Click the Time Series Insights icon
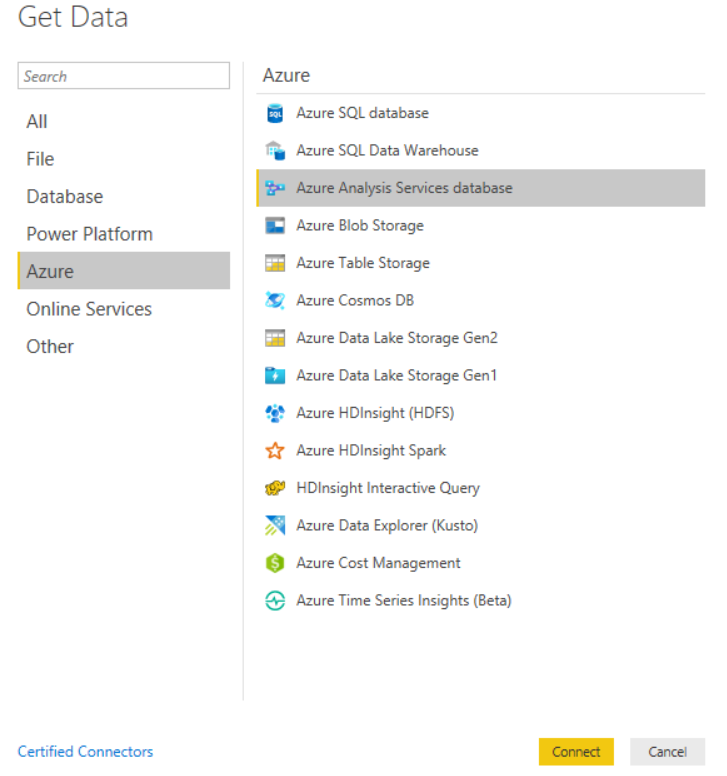 [x=275, y=601]
